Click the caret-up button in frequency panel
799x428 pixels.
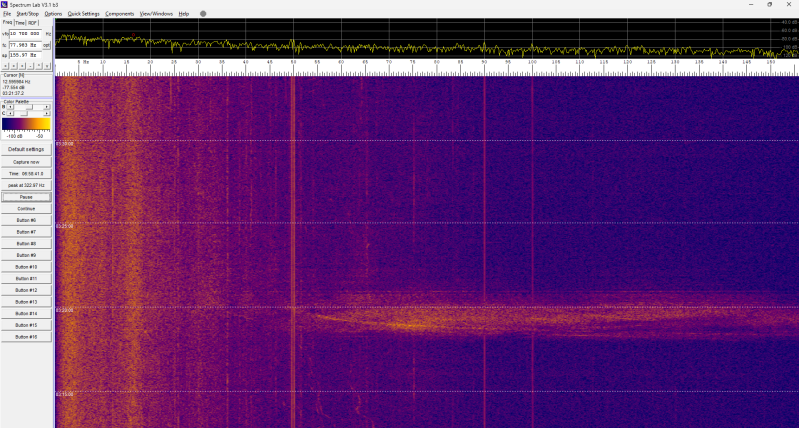39,66
